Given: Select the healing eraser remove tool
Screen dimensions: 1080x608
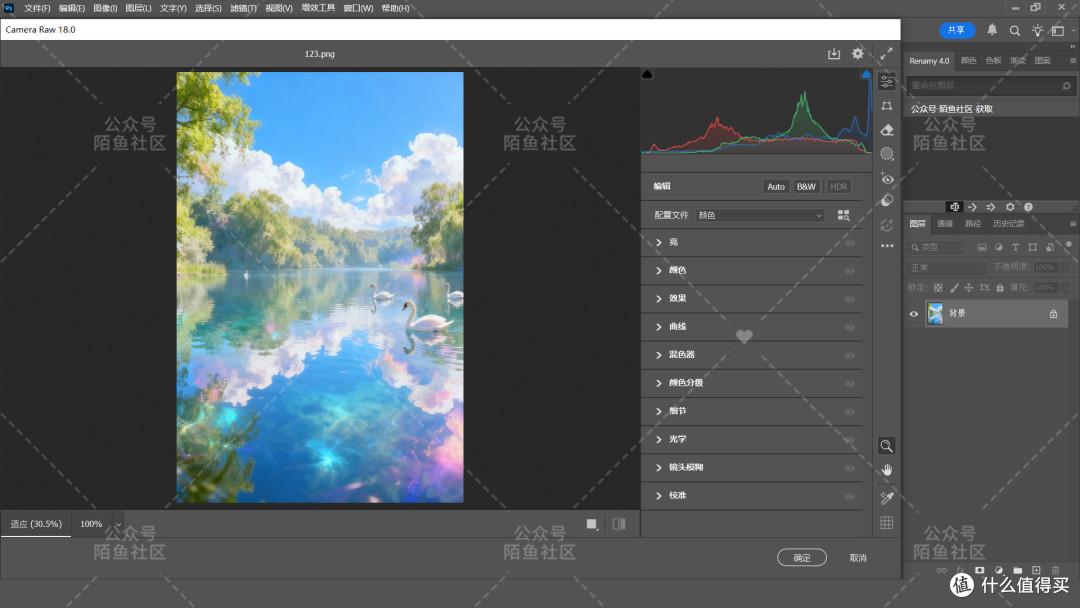Looking at the screenshot, I should point(887,129).
